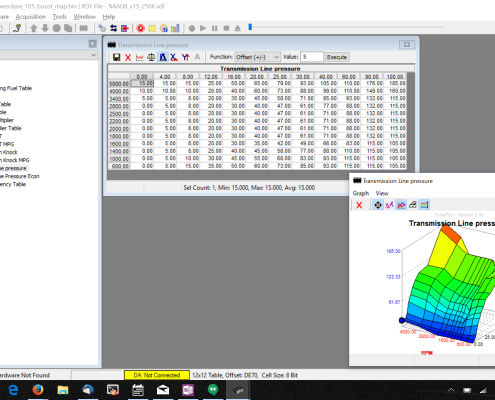Select the 'e Pressure Econ' item in left list
Viewport: 495px width, 400px height.
(20, 176)
